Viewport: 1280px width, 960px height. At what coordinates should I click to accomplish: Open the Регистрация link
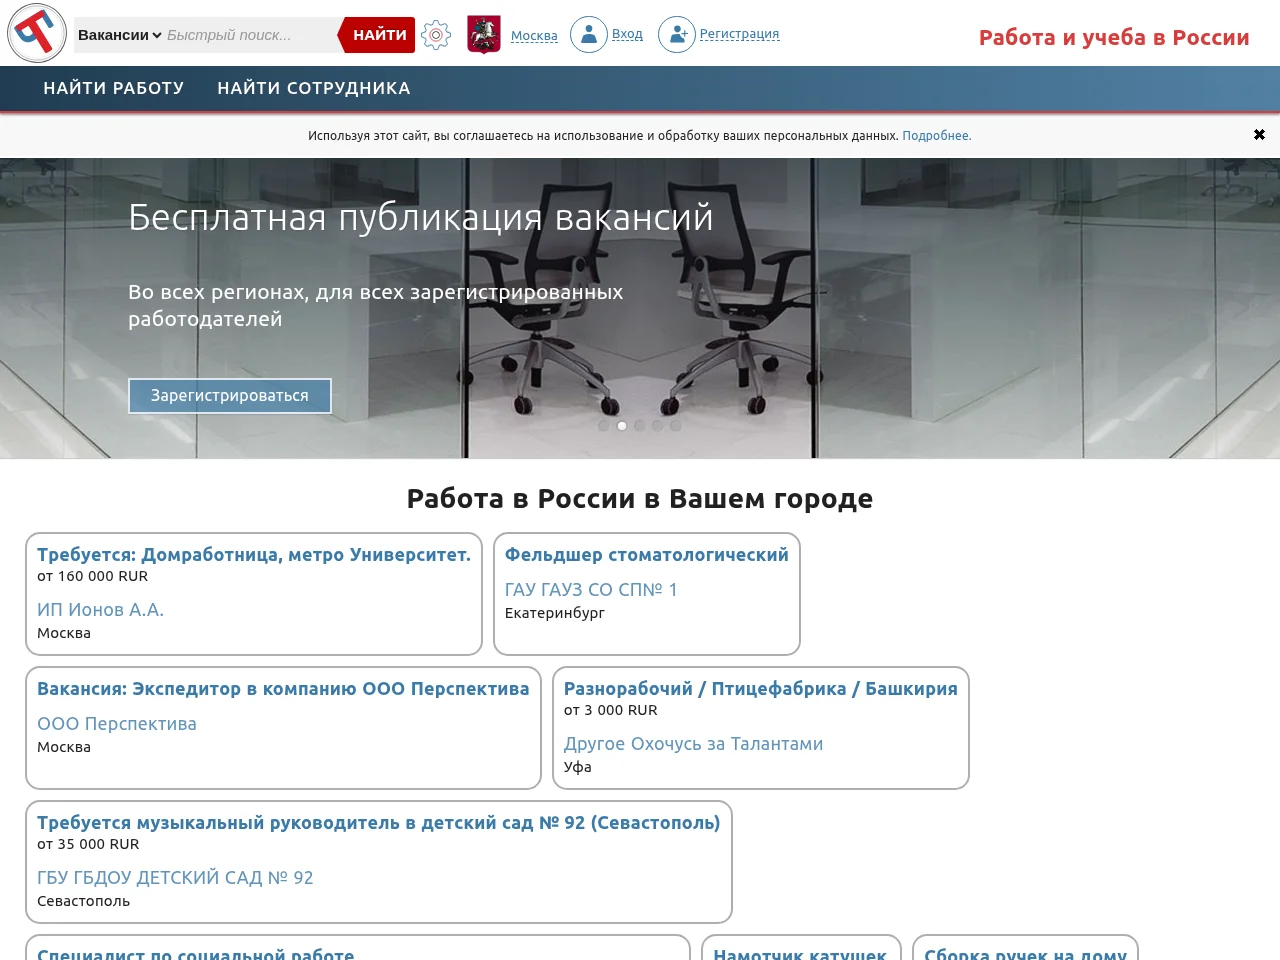coord(739,34)
